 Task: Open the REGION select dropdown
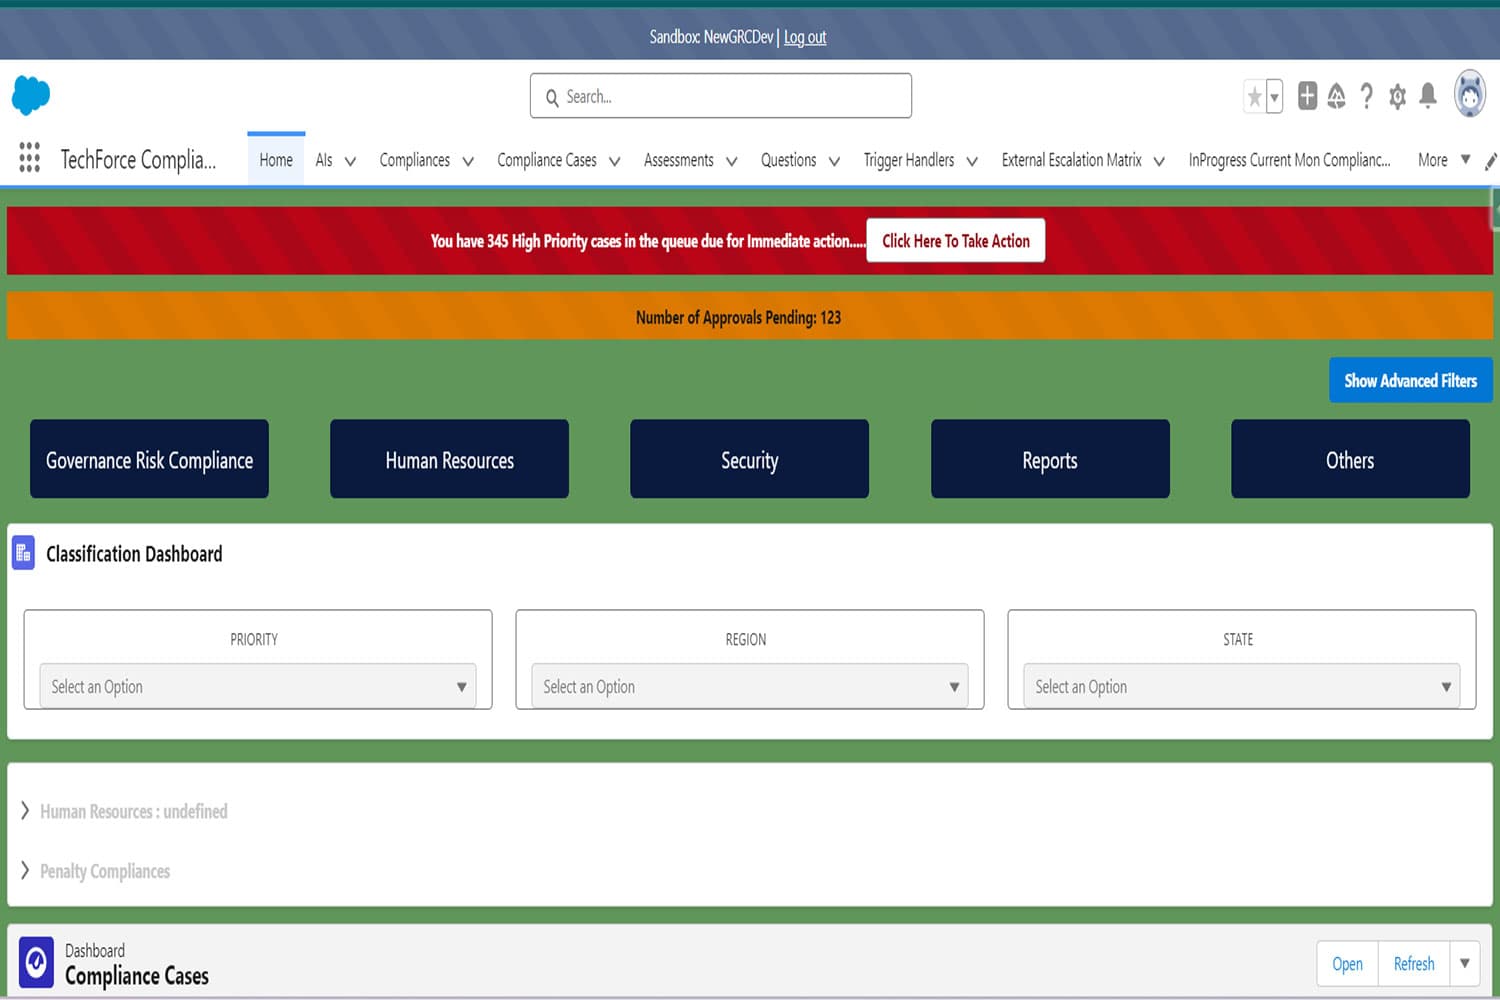[750, 686]
